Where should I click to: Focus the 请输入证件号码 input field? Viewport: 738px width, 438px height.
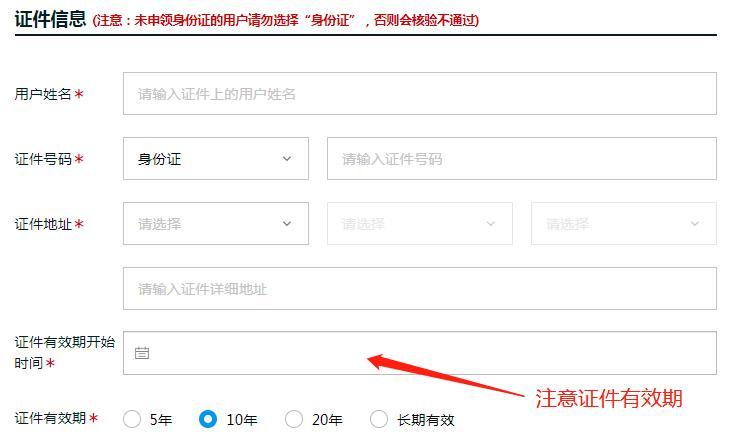click(x=522, y=159)
